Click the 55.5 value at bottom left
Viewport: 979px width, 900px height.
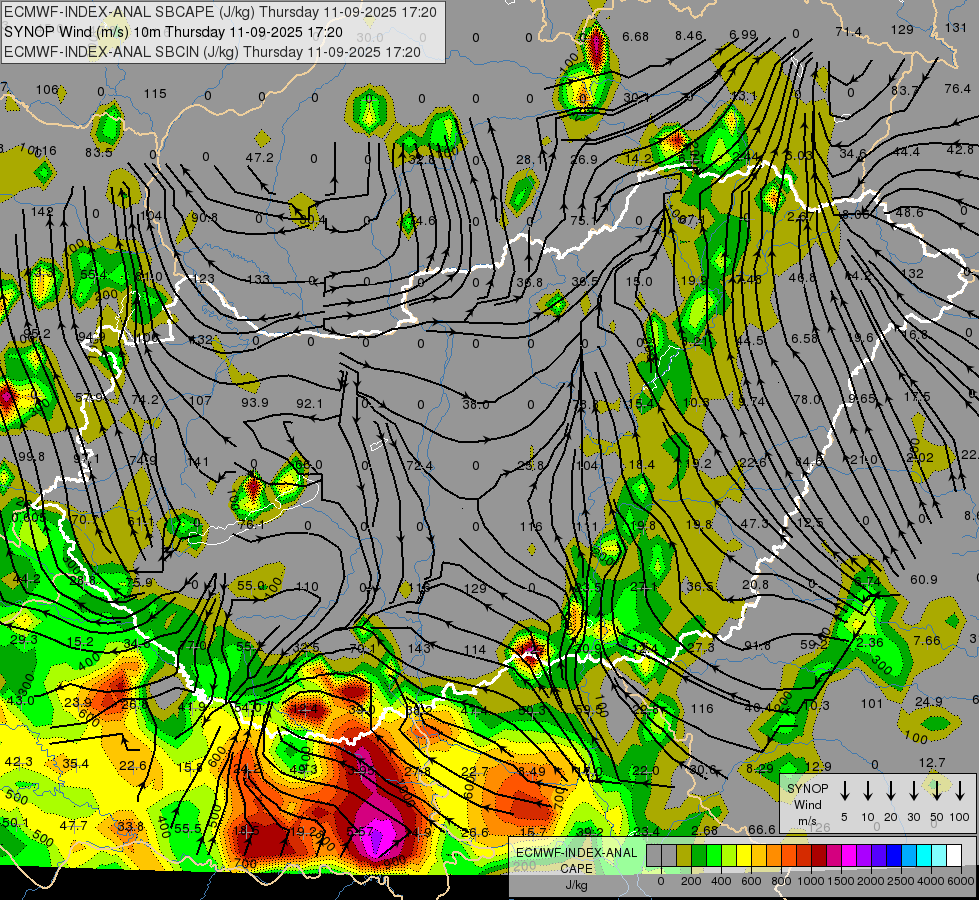(x=187, y=828)
